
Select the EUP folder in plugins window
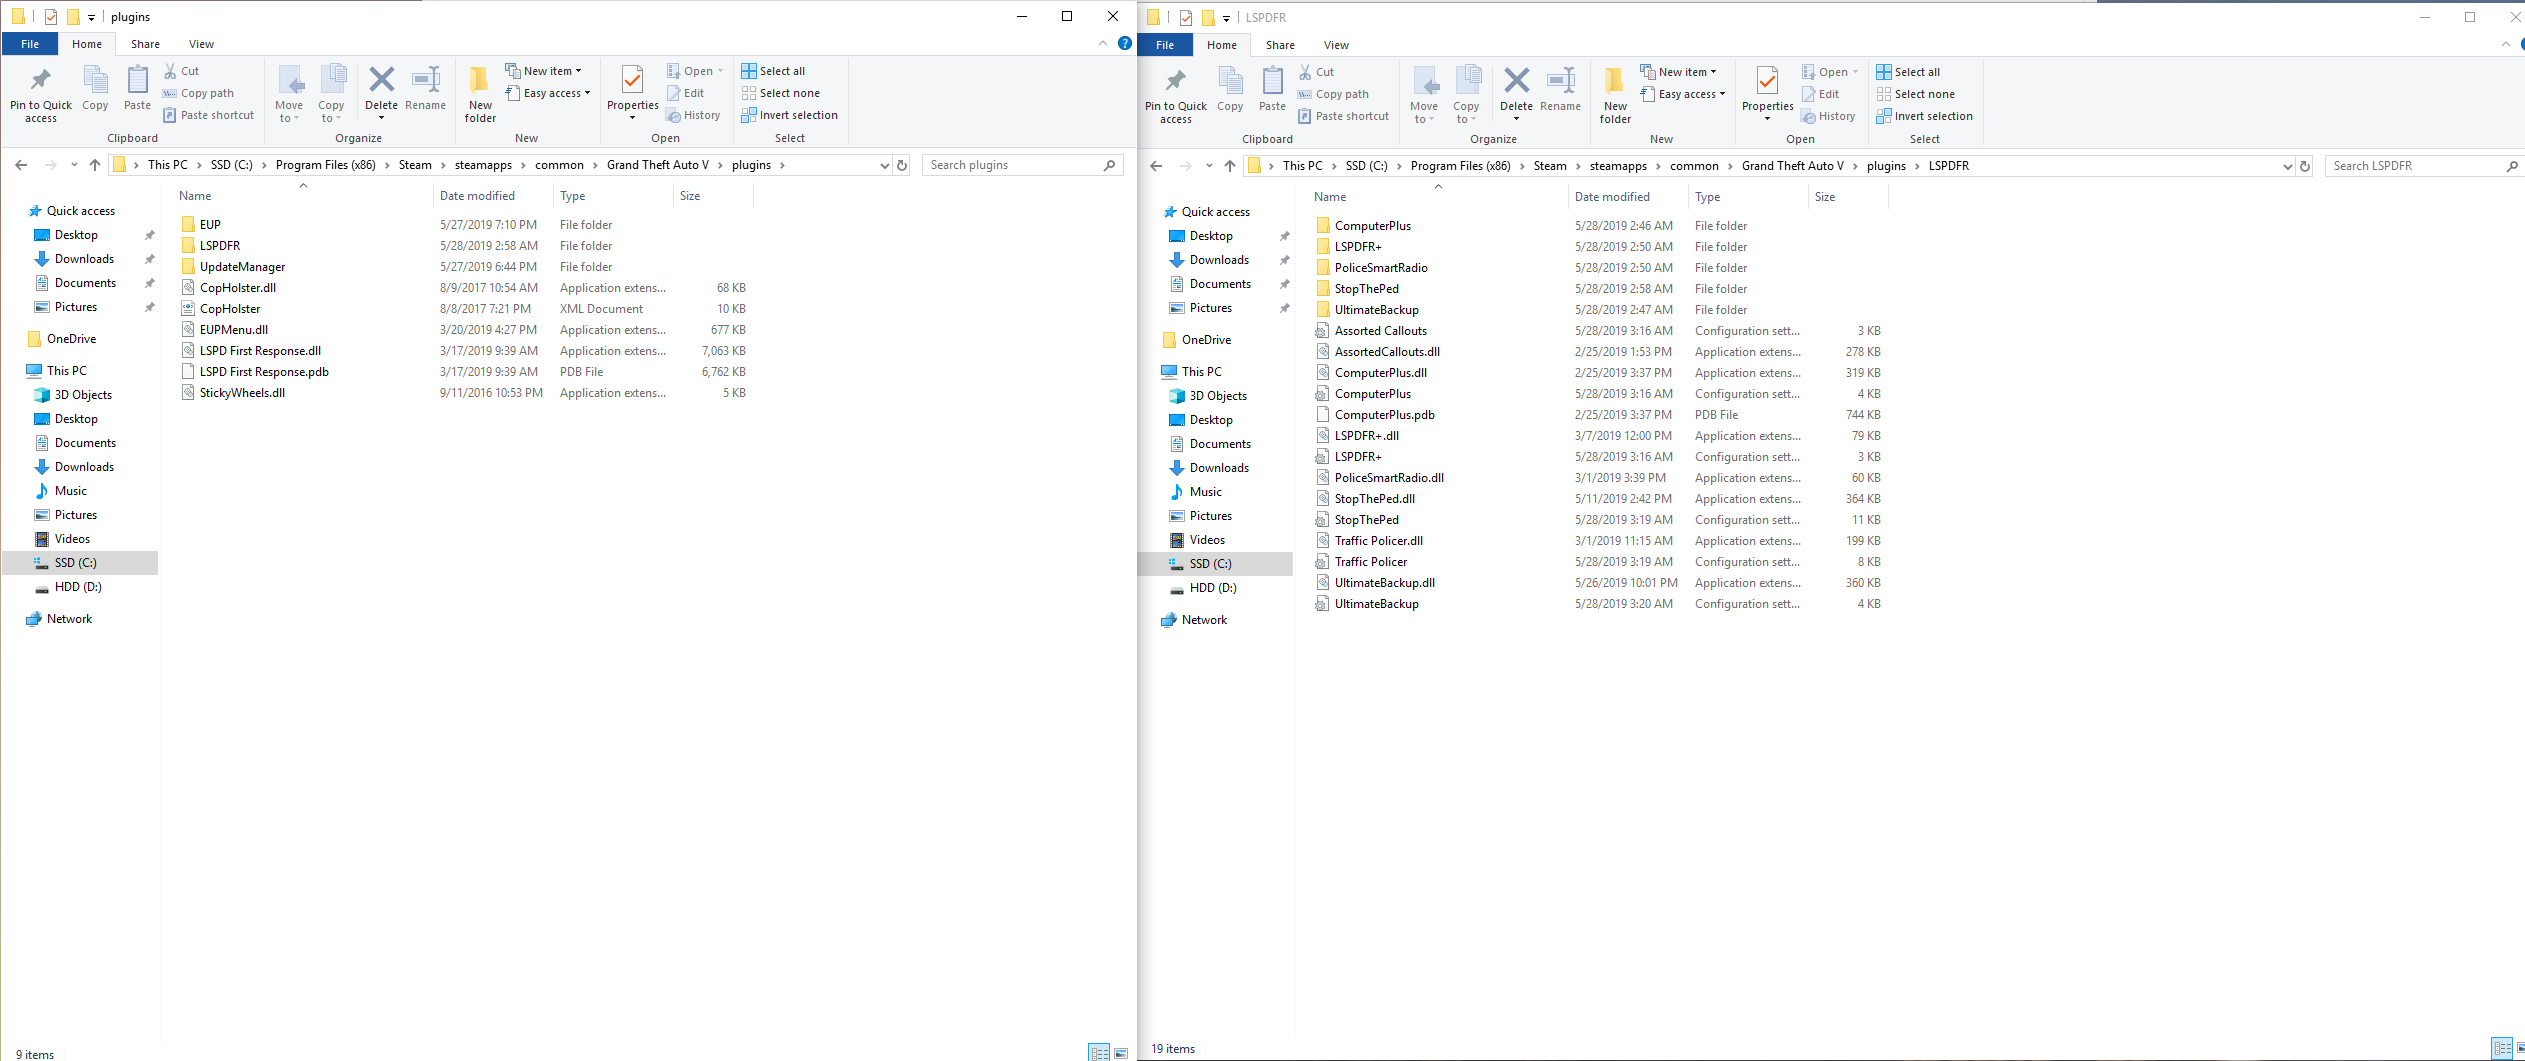[x=210, y=225]
